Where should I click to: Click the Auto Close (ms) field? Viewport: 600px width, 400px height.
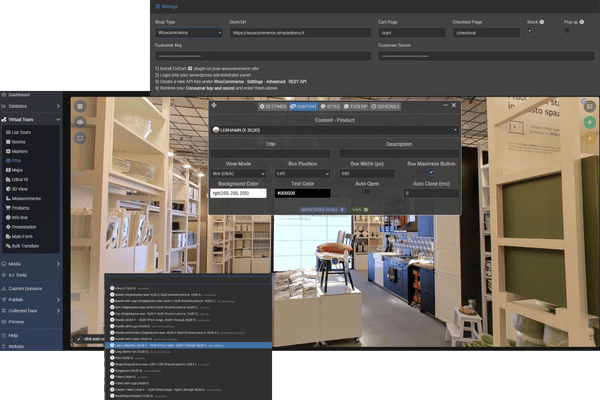(431, 193)
